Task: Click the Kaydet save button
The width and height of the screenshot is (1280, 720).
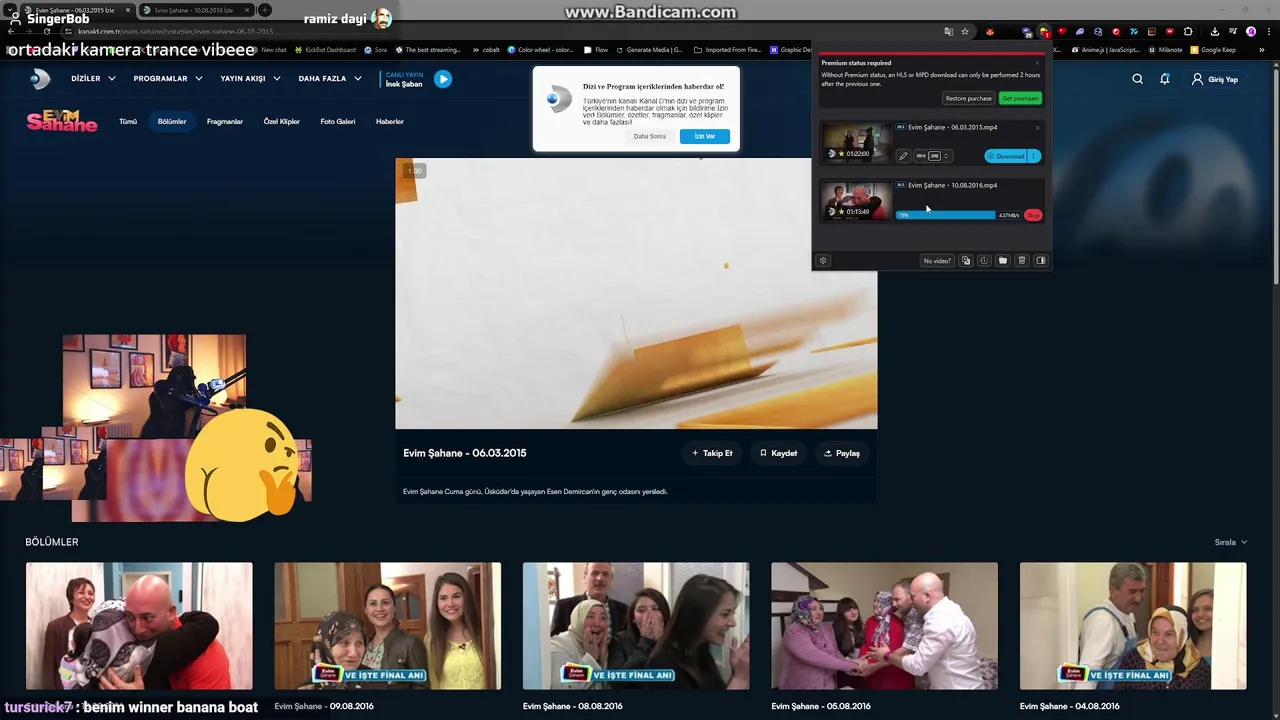Action: pos(778,453)
